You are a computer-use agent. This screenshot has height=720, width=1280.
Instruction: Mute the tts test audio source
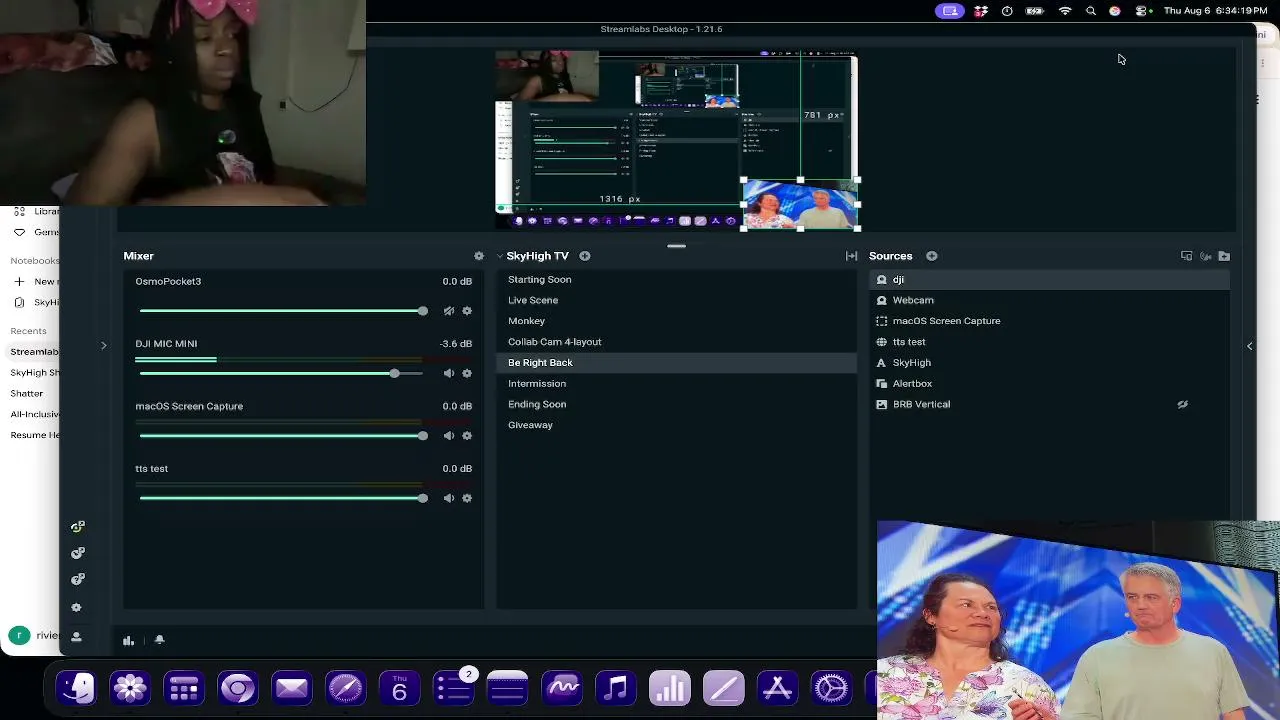tap(449, 498)
